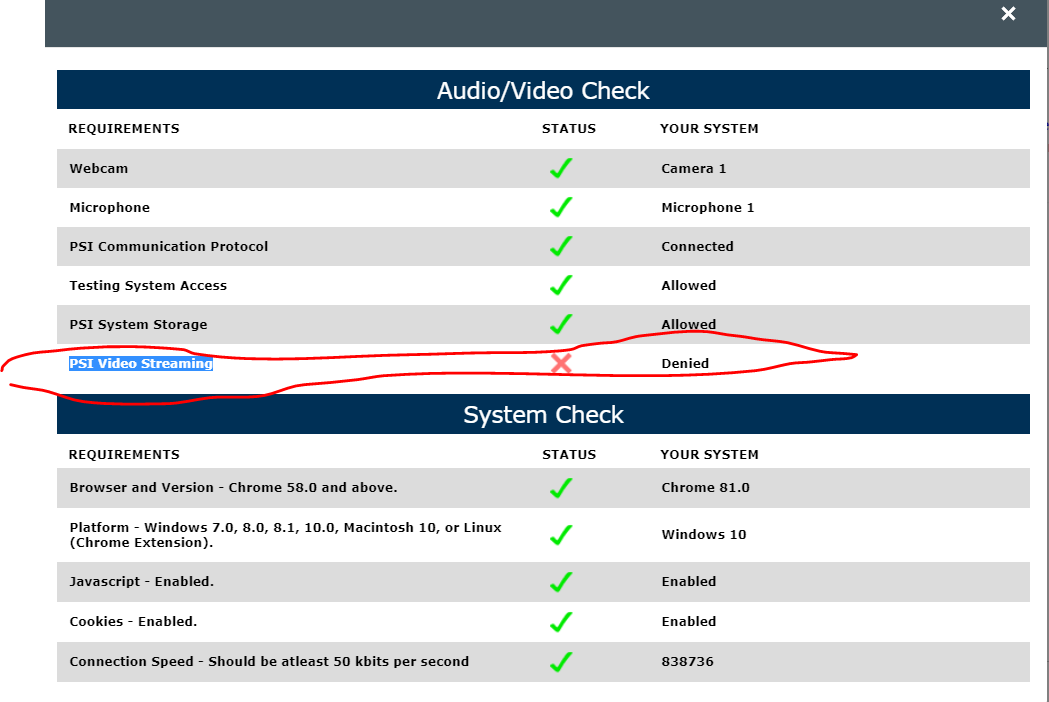Click Enabled value in Cookies row
The image size is (1049, 702).
tap(688, 622)
